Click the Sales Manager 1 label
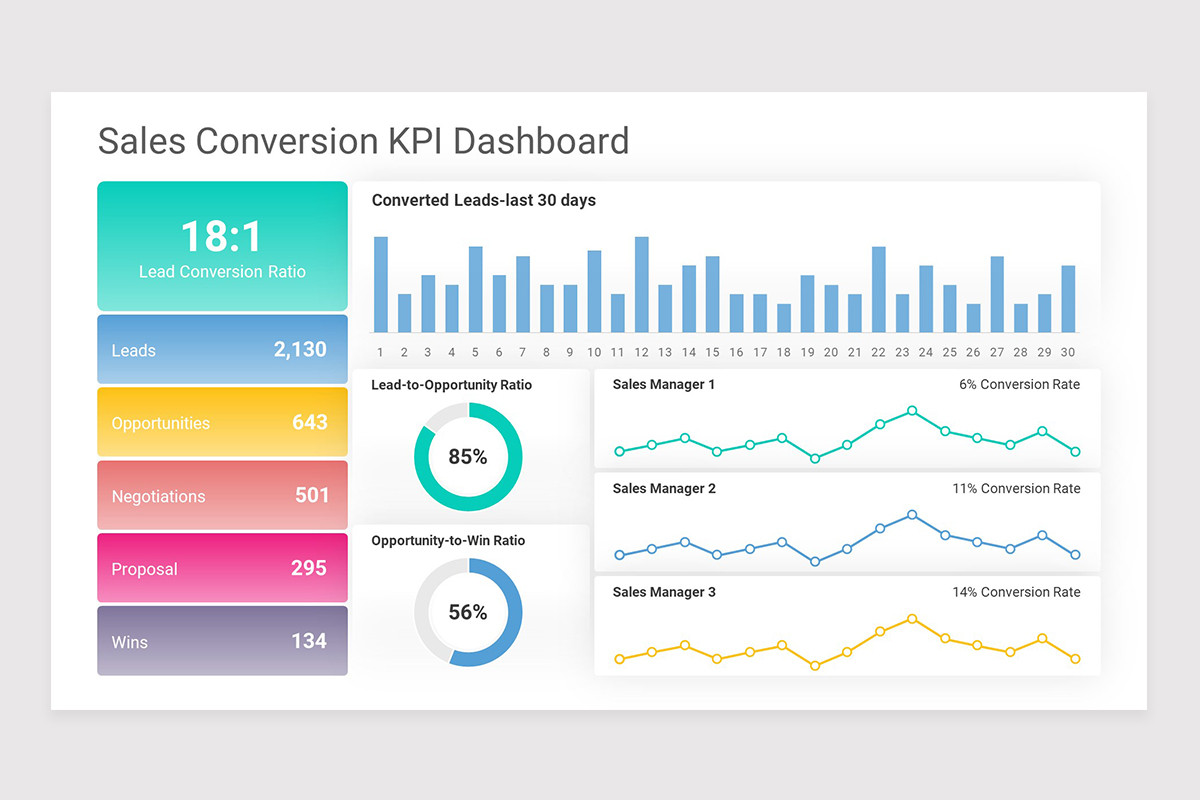Viewport: 1200px width, 800px height. coord(664,384)
